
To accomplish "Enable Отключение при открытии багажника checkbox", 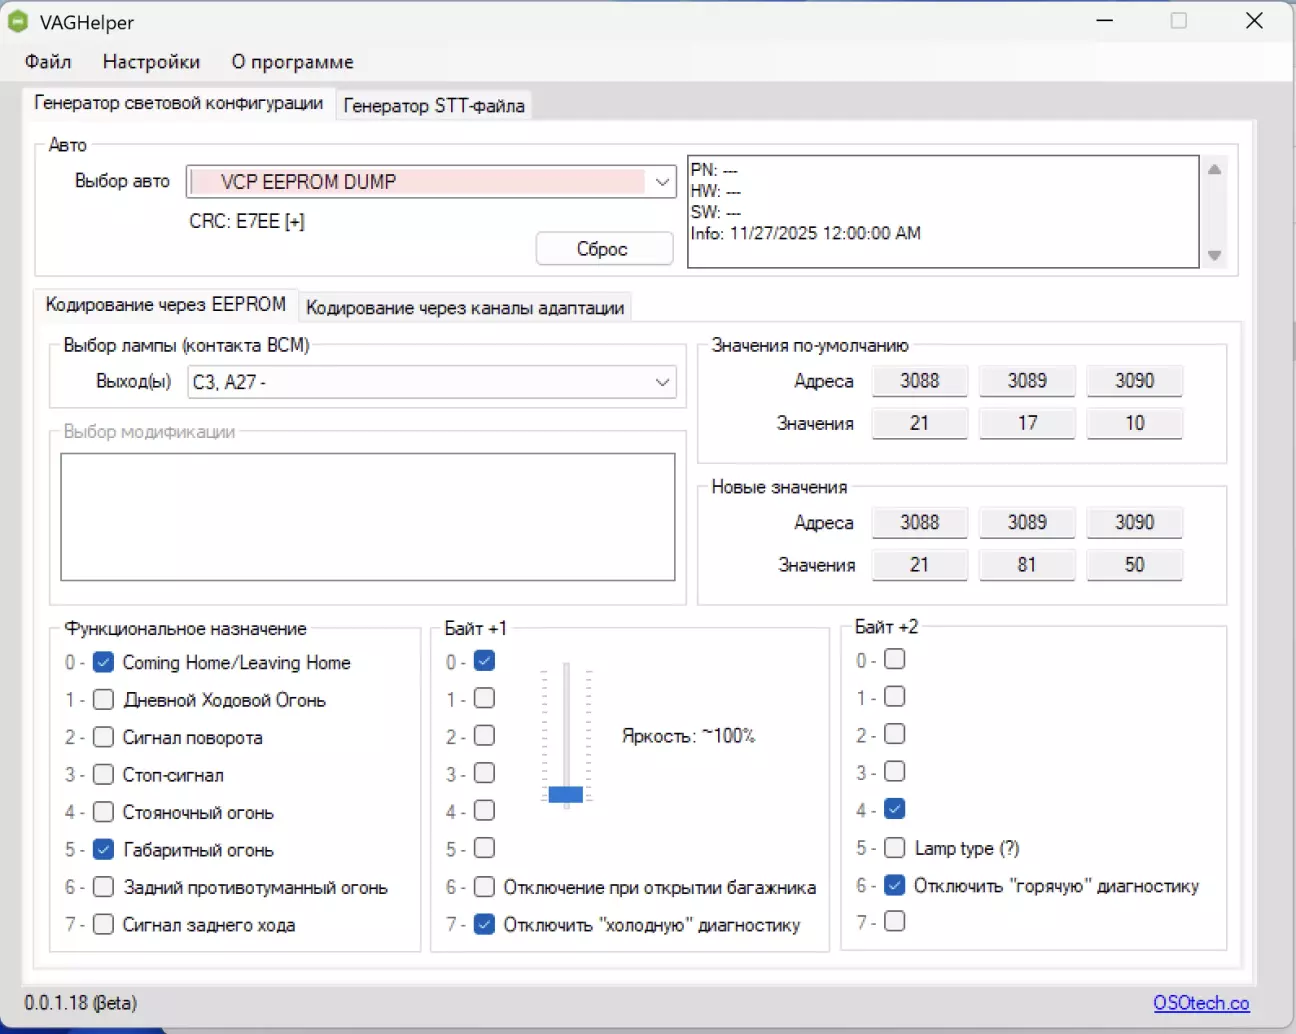I will [485, 887].
